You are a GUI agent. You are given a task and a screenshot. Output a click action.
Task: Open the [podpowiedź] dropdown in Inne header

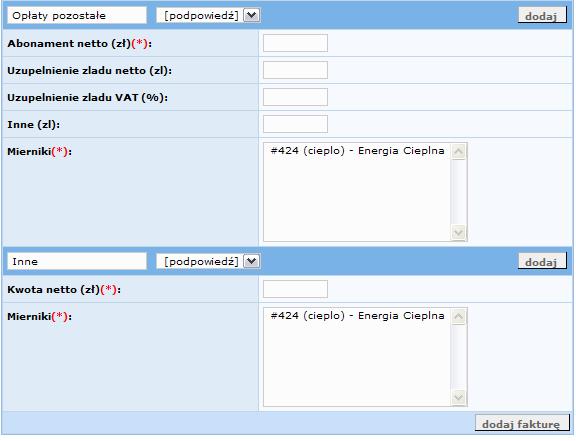pos(208,261)
